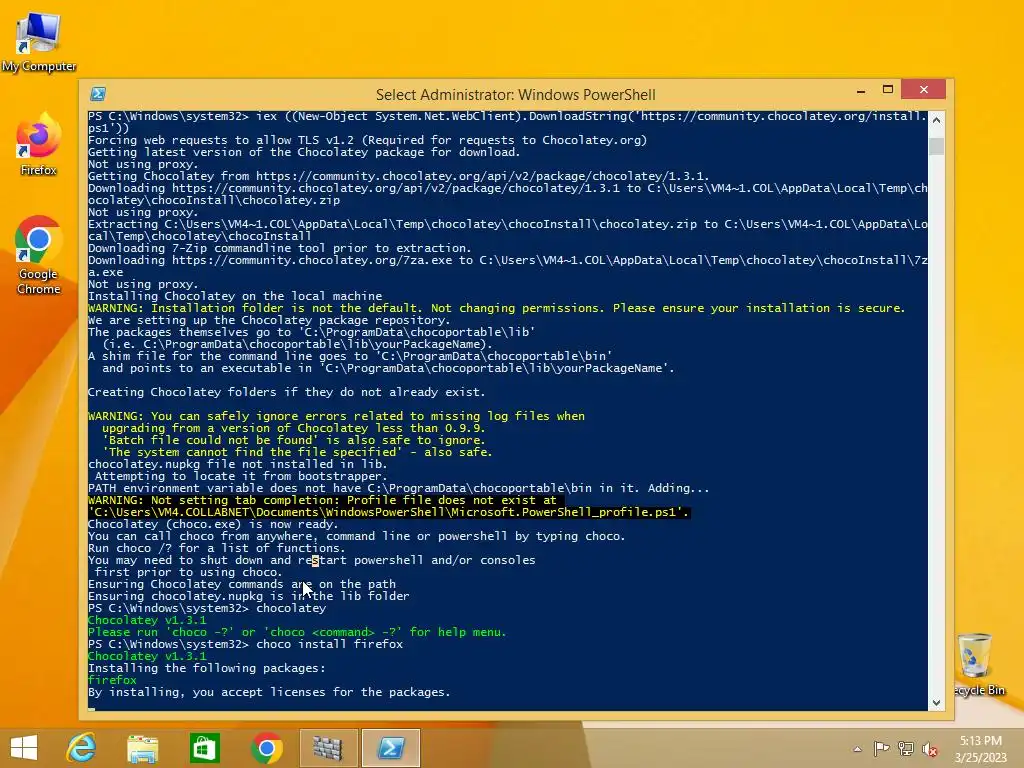Minimize the PowerShell window

click(x=861, y=91)
